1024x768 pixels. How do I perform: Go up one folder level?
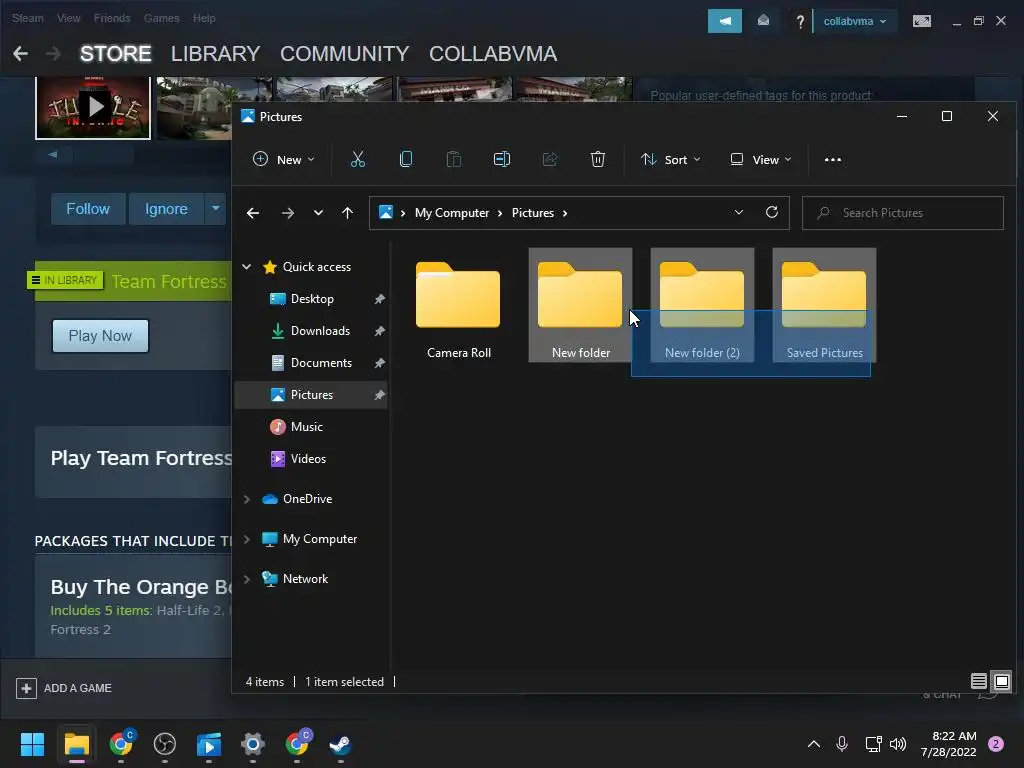pyautogui.click(x=347, y=213)
